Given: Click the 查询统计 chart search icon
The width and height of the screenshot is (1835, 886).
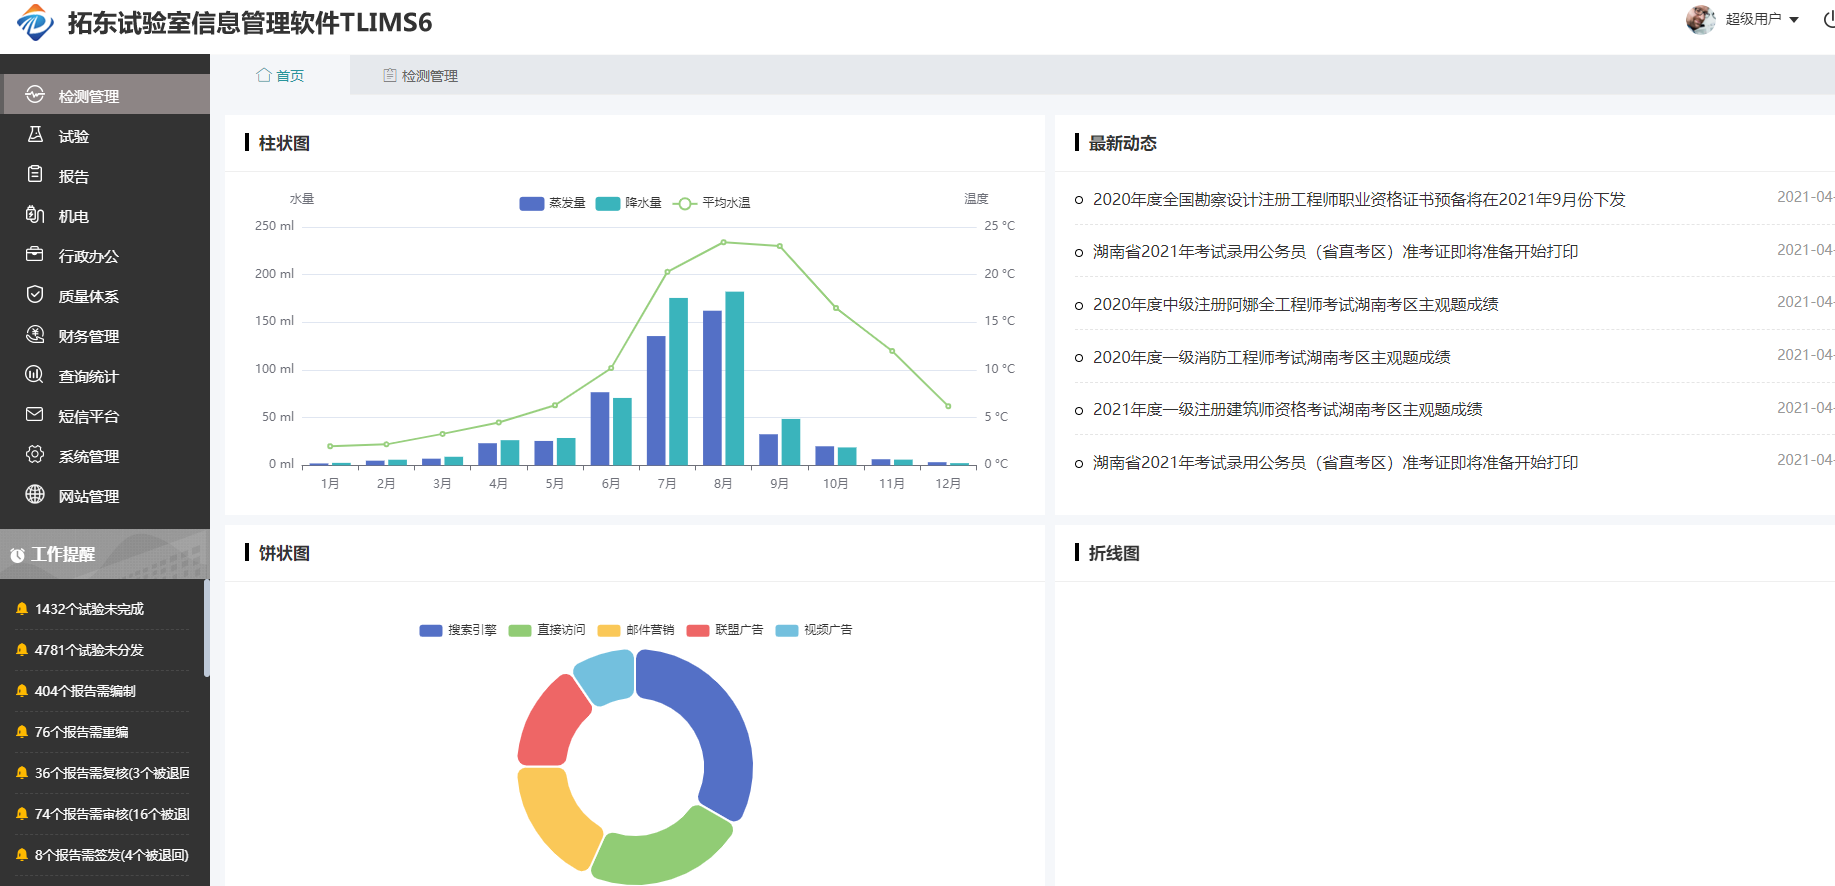Looking at the screenshot, I should click(x=35, y=375).
